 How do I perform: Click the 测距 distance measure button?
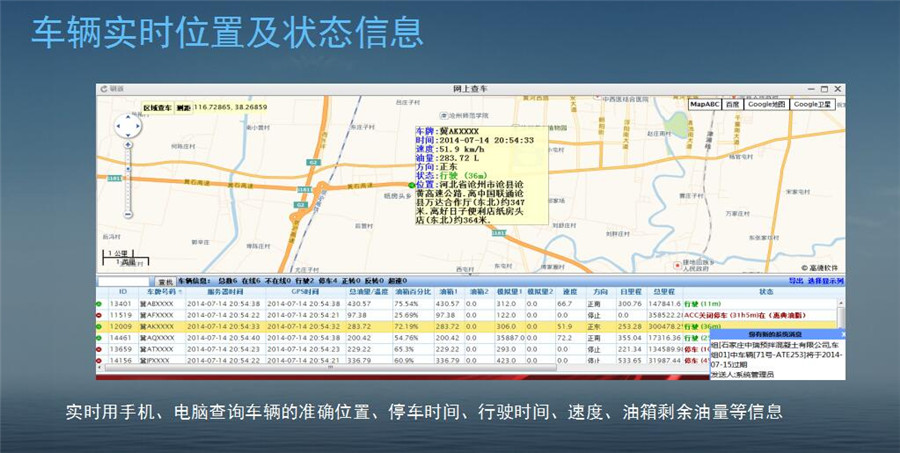click(183, 106)
